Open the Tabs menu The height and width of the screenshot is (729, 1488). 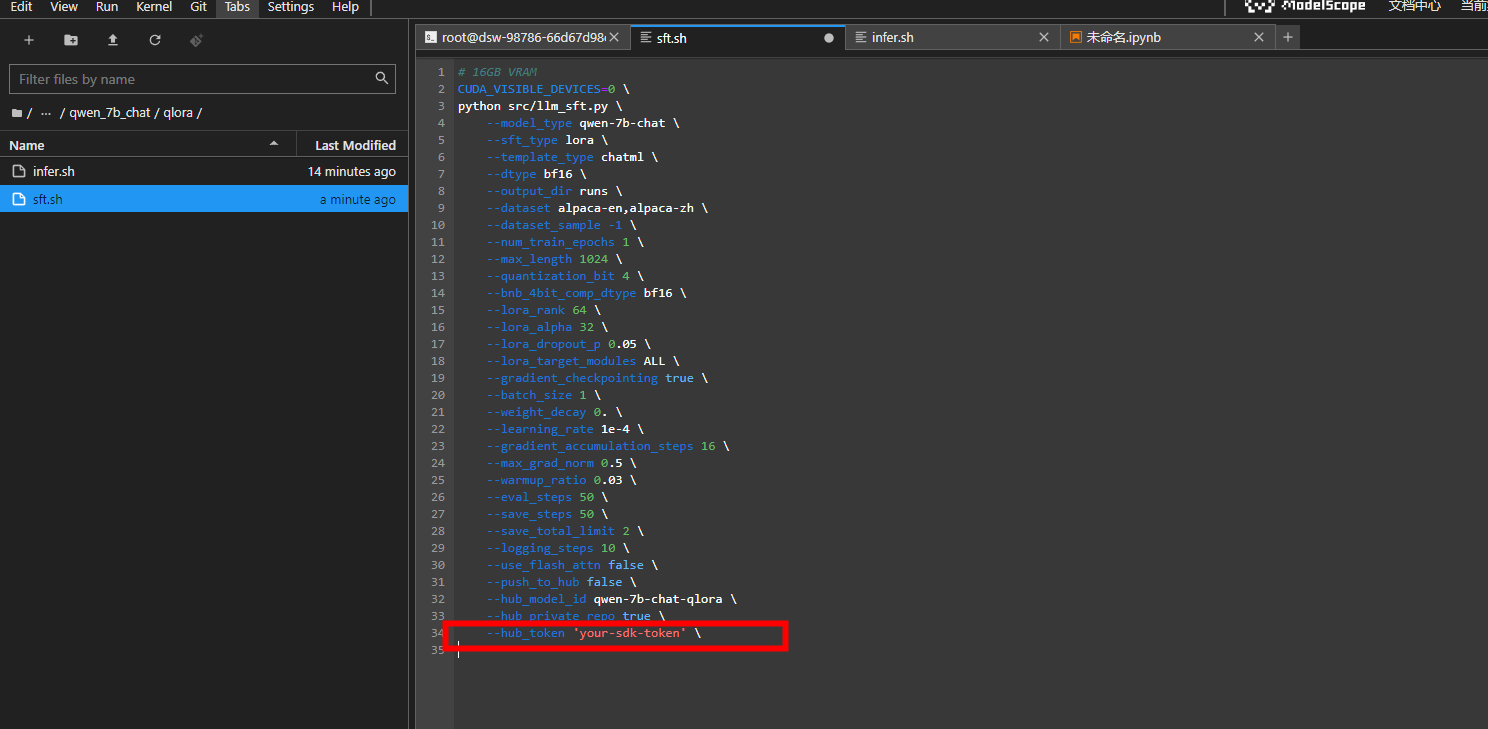pos(238,7)
